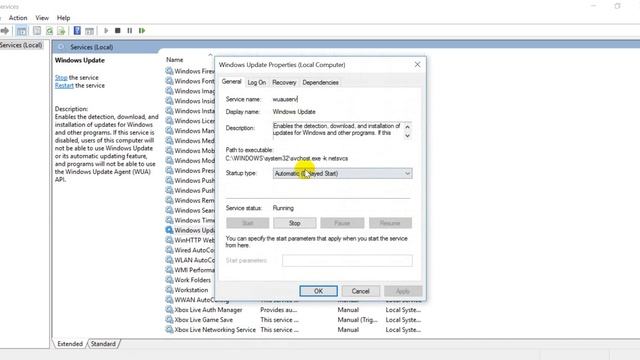
Task: Select the gear icon beside Xbox Live Game Save
Action: (169, 319)
